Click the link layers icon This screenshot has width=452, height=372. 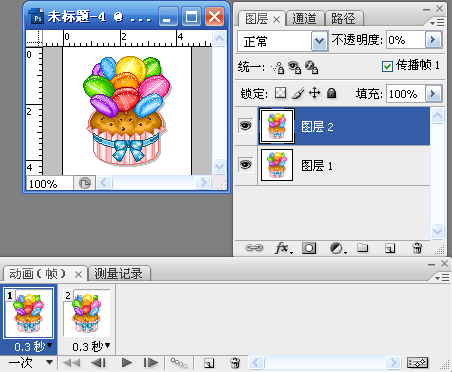tap(254, 248)
